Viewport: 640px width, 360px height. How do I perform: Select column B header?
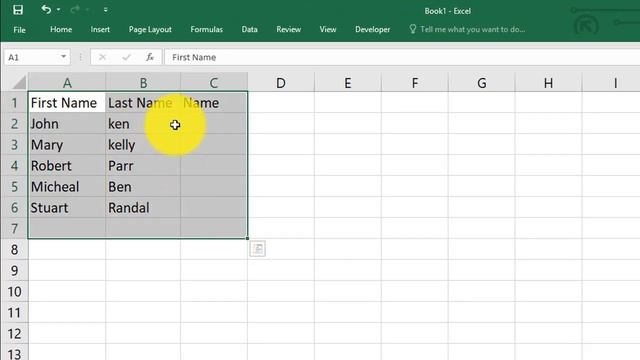click(143, 83)
